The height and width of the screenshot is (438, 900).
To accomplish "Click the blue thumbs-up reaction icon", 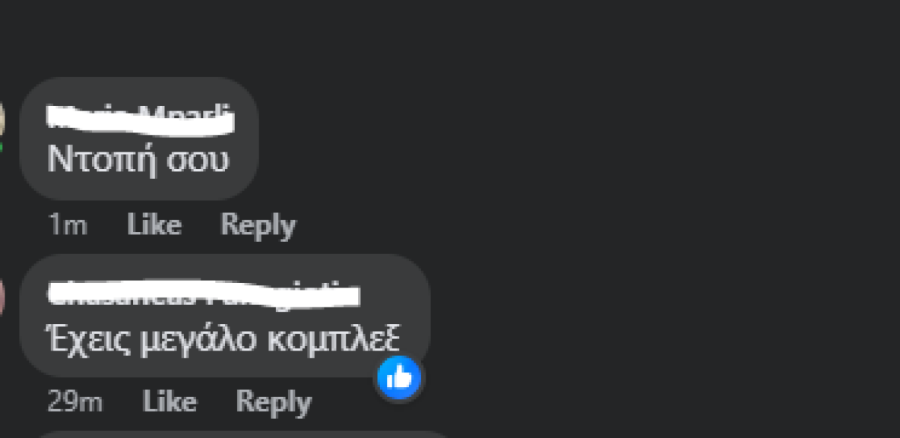I will pos(399,378).
